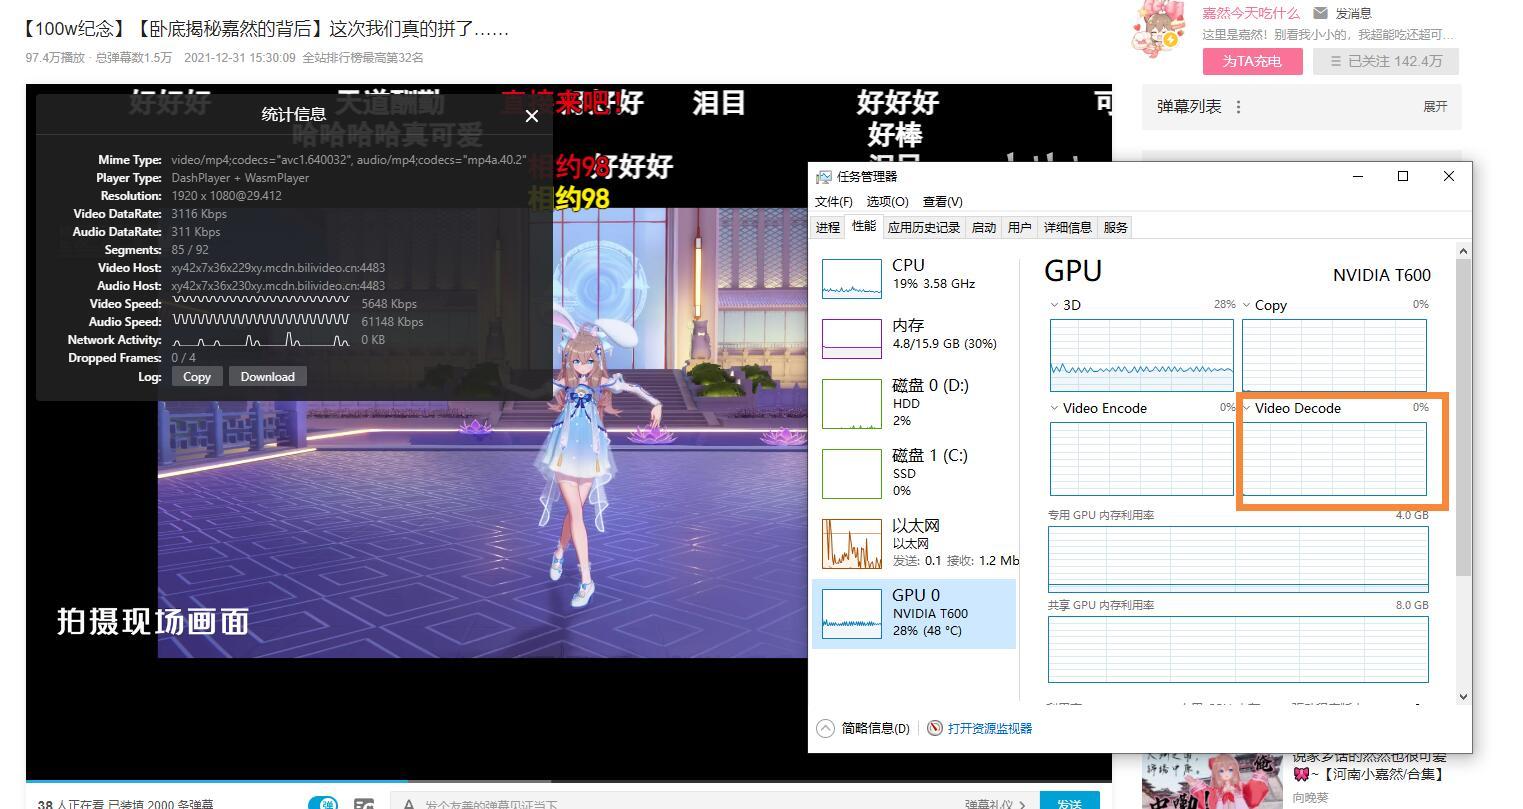1523x809 pixels.
Task: Select the GPU 0 NVIDIA T600 graph
Action: click(x=851, y=613)
